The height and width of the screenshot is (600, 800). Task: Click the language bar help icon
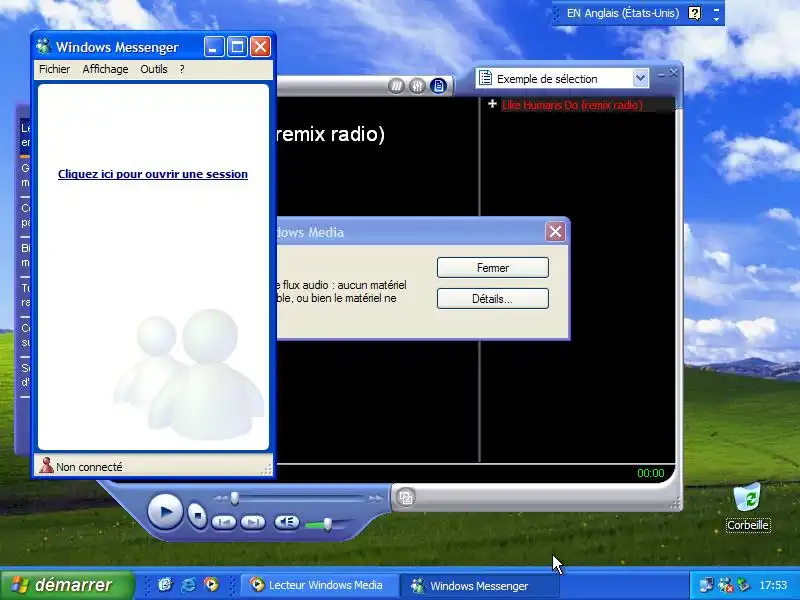coord(694,13)
